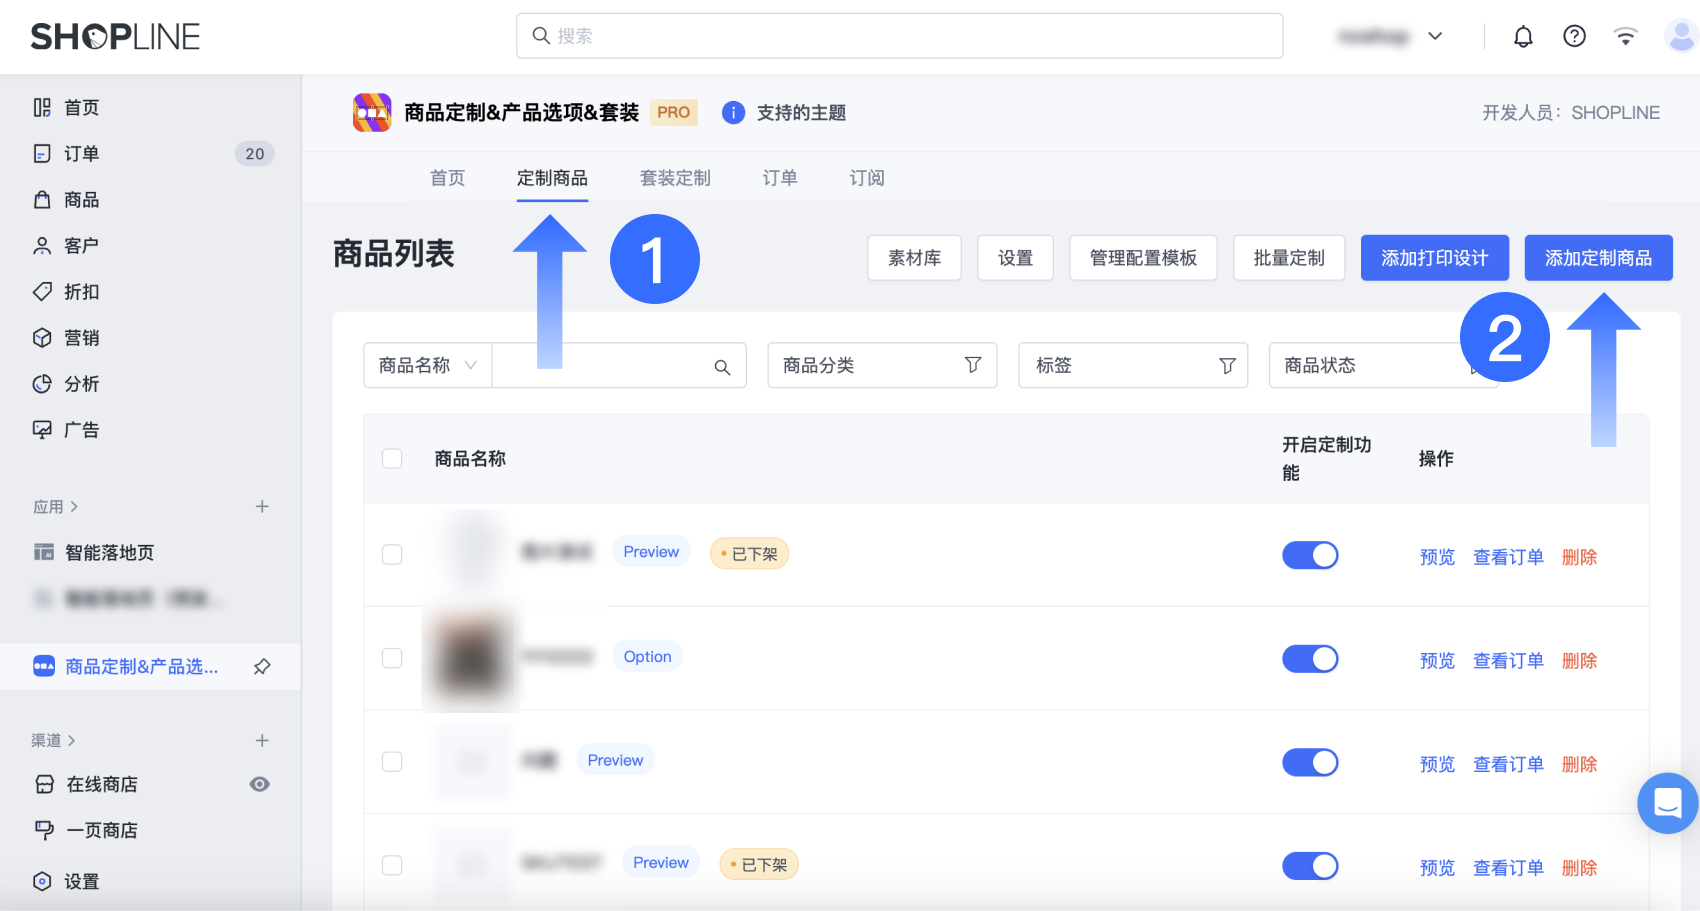Open the live chat bubble button

pyautogui.click(x=1668, y=802)
